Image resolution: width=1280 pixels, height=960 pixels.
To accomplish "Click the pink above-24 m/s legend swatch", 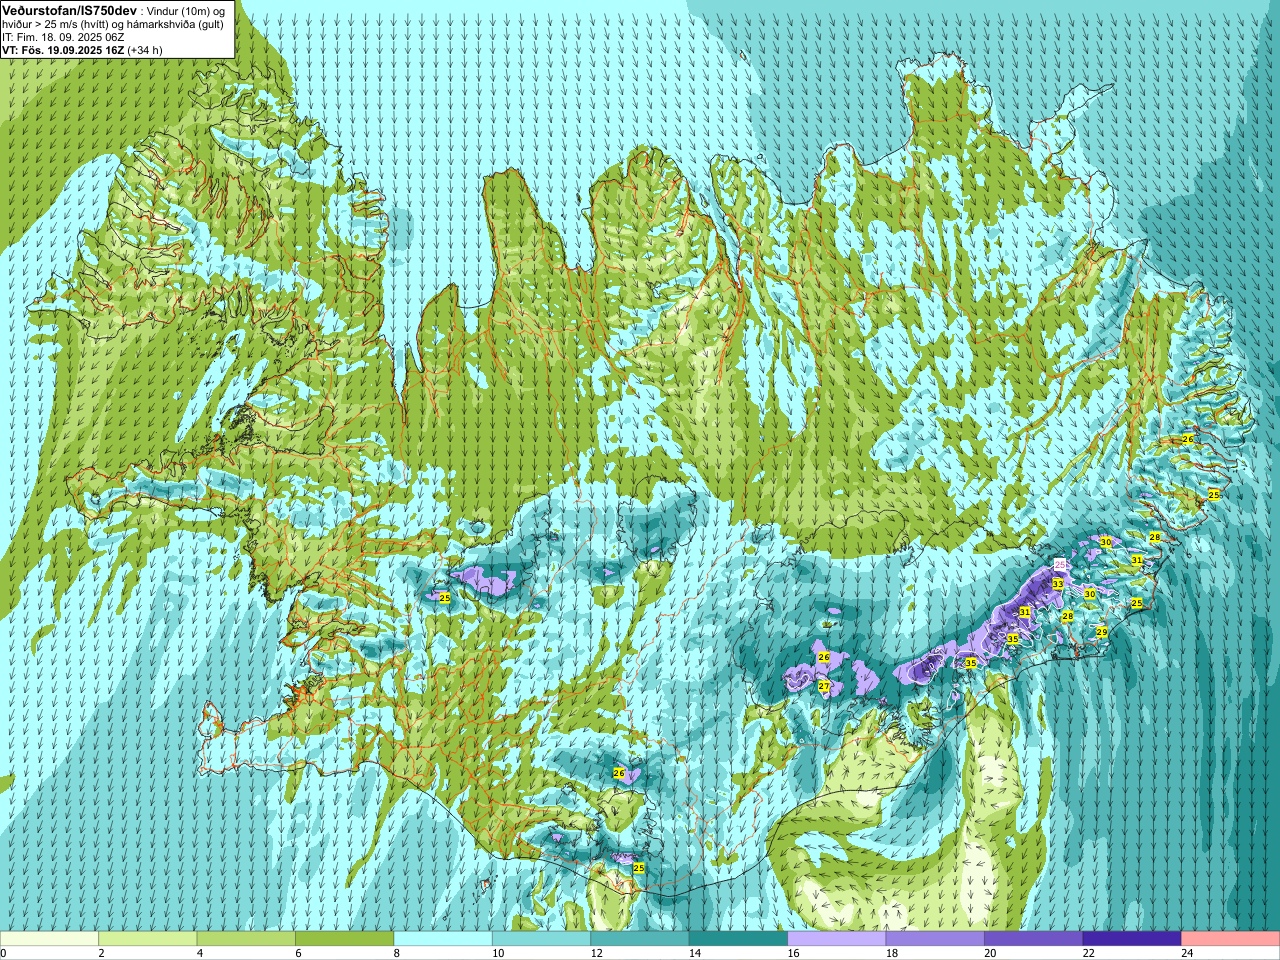I will click(x=1231, y=939).
